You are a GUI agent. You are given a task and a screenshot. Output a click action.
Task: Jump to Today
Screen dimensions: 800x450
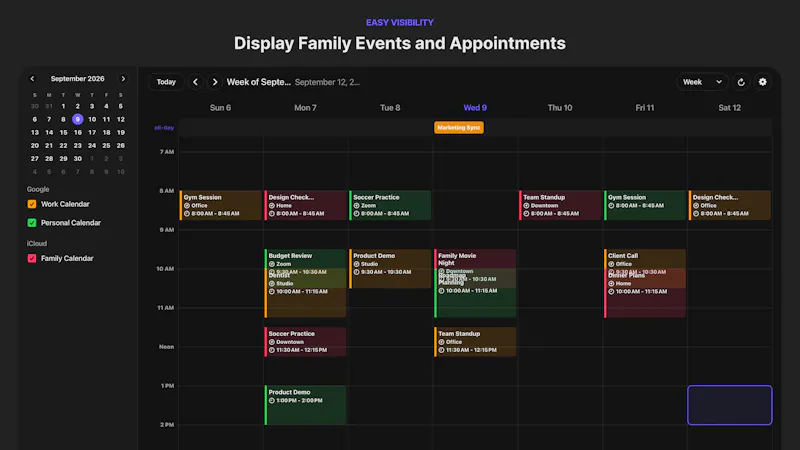(166, 82)
